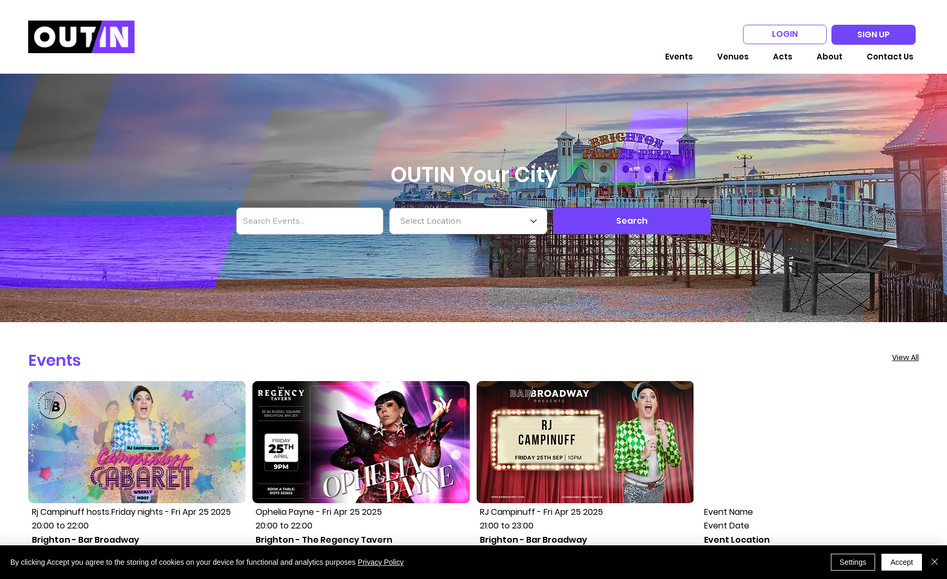Click the LOGIN button
947x579 pixels.
[x=785, y=34]
